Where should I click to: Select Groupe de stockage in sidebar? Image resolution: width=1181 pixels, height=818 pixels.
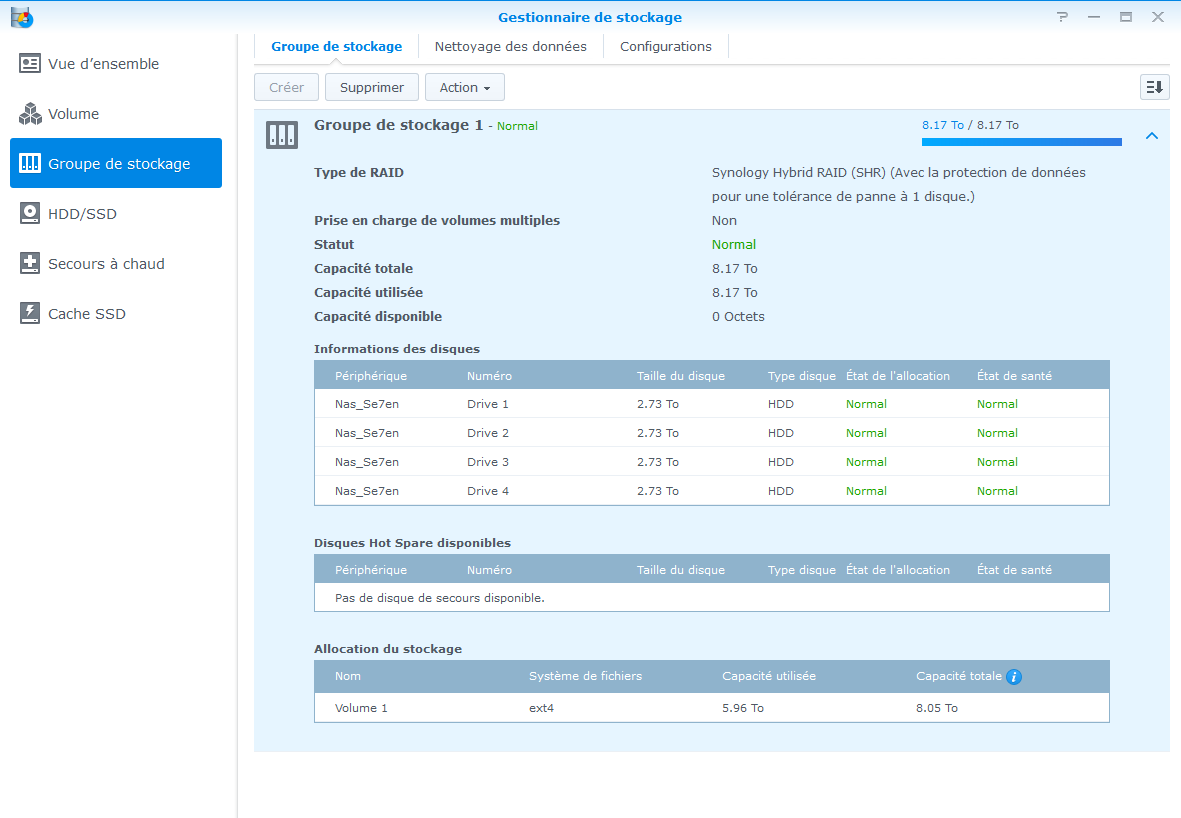116,164
